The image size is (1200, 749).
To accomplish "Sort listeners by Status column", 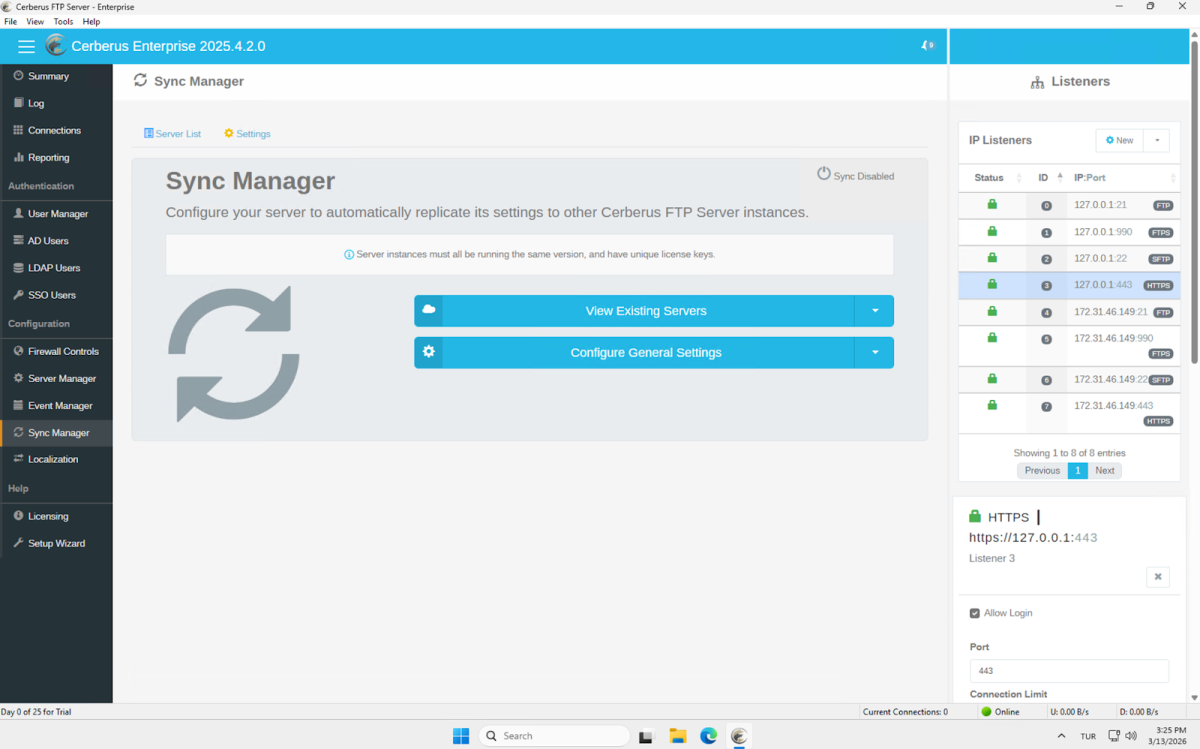I will coord(989,178).
